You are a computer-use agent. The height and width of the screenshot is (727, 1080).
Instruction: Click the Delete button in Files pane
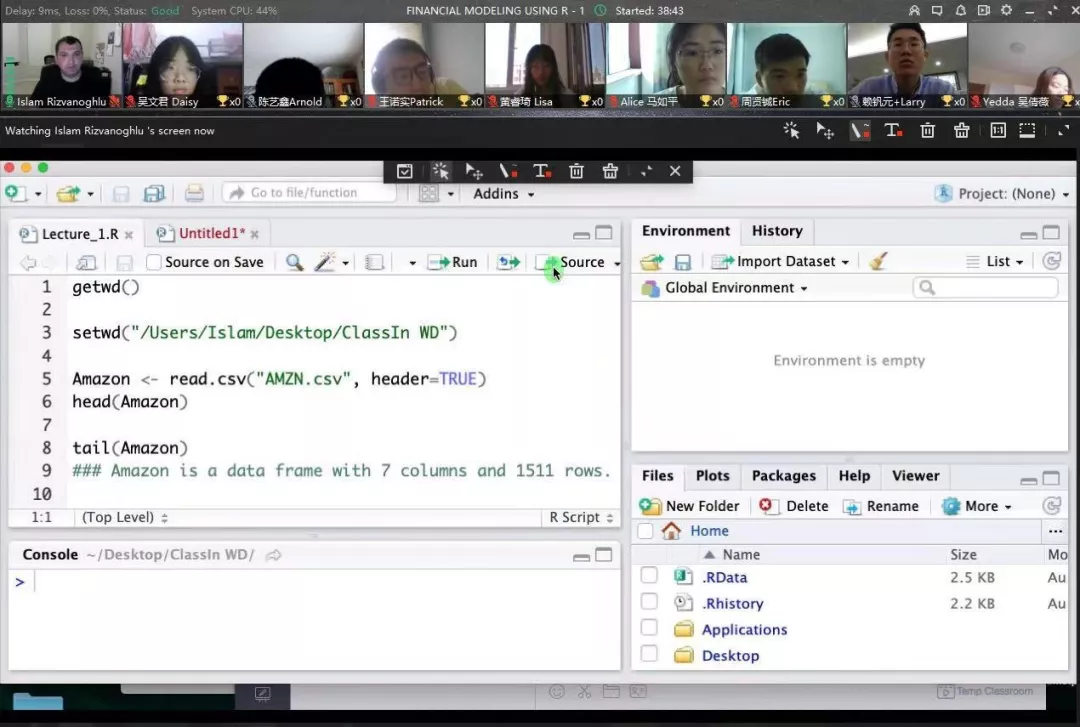pyautogui.click(x=793, y=506)
